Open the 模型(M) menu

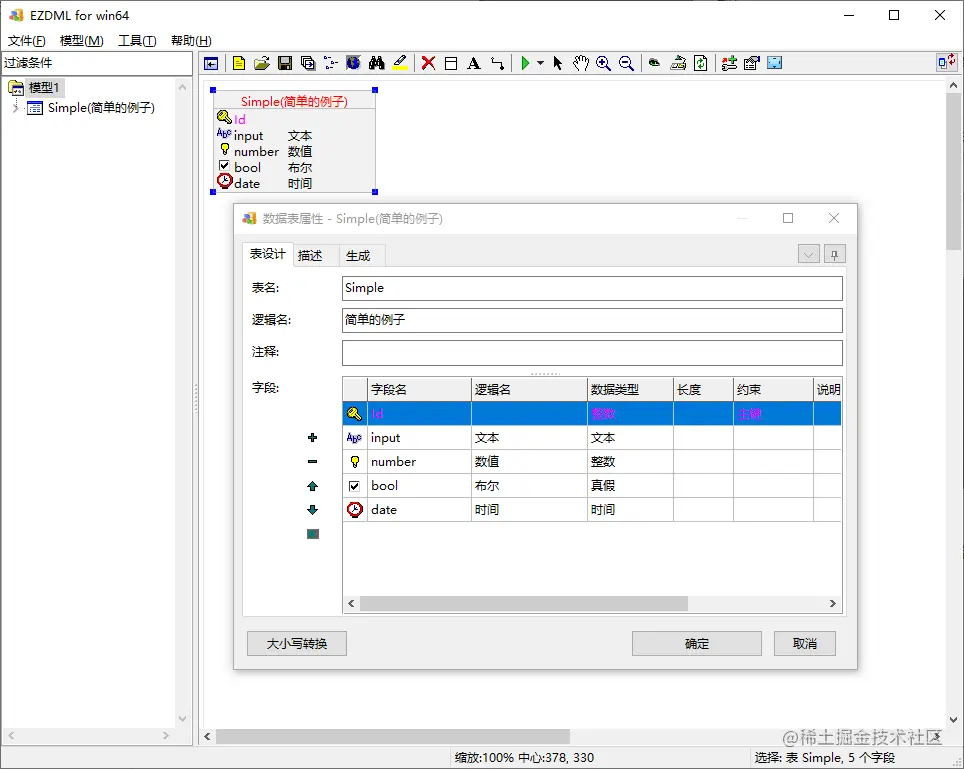click(x=81, y=41)
